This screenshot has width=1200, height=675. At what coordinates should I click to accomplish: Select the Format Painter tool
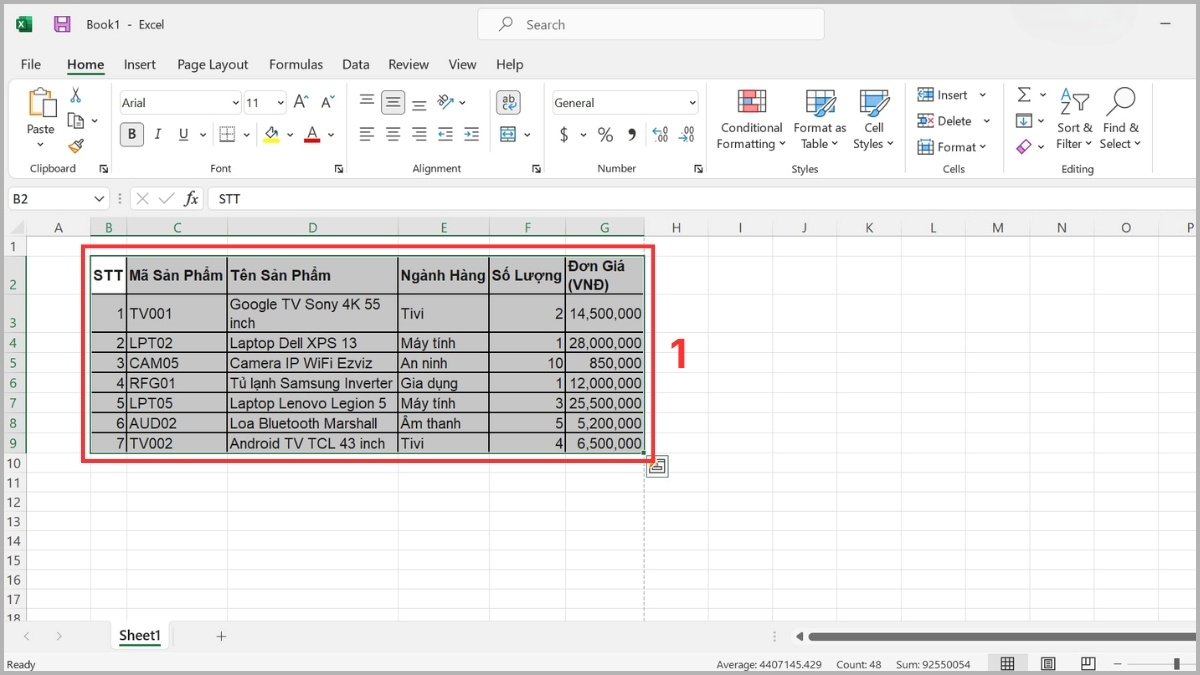tap(78, 146)
